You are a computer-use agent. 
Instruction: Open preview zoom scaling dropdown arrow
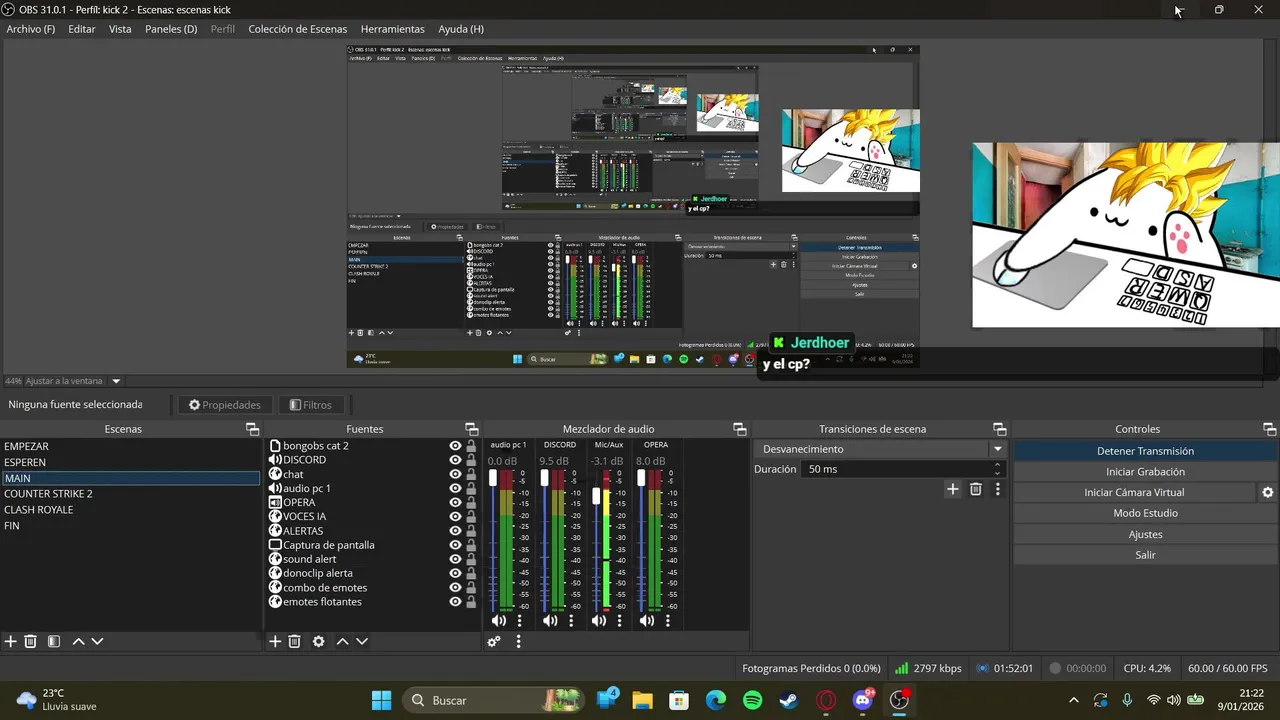tap(116, 381)
